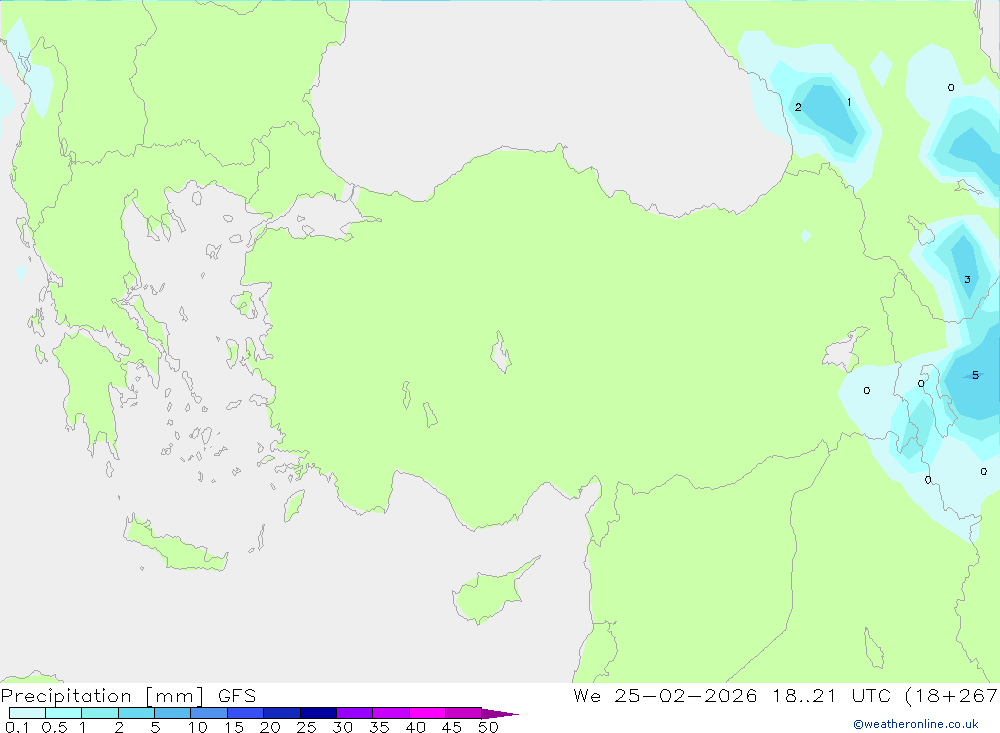Image resolution: width=1000 pixels, height=733 pixels.
Task: Select the 35–40 mm violet legend box
Action: click(391, 713)
